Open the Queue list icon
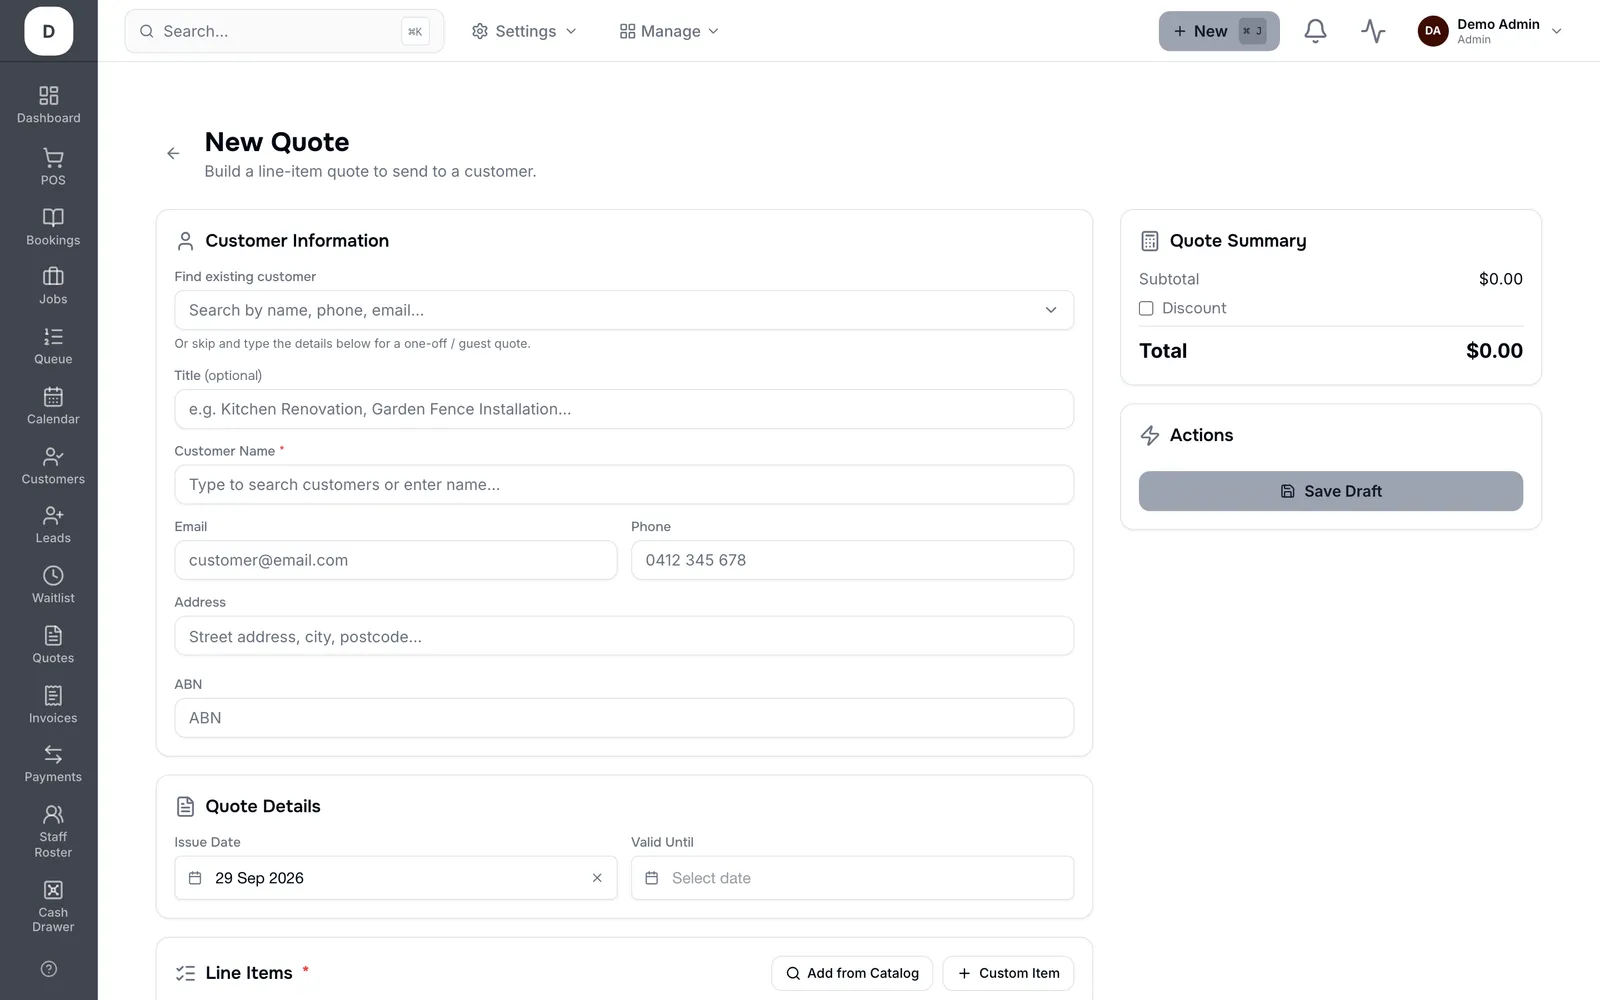This screenshot has width=1600, height=1000. 53,337
